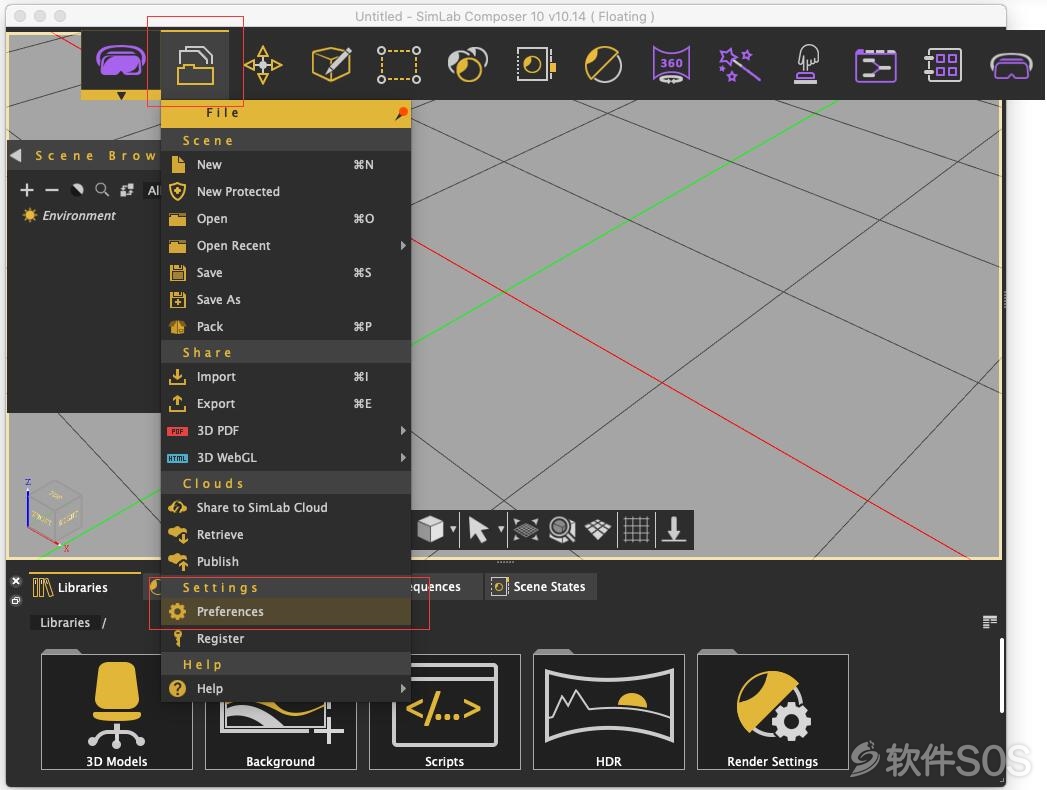Open the scene states toolbar icon

(x=536, y=64)
